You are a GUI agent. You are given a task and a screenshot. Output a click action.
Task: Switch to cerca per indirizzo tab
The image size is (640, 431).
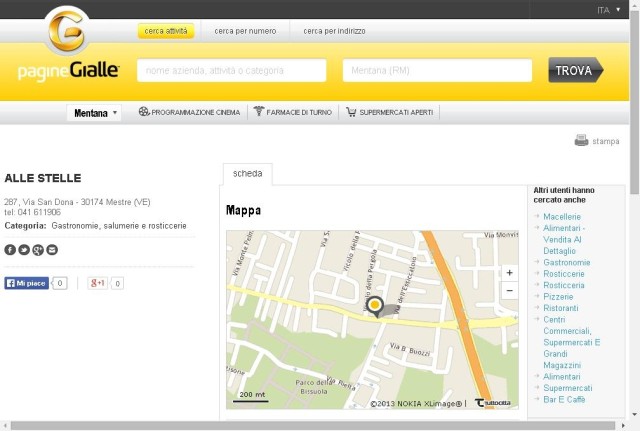pyautogui.click(x=334, y=31)
